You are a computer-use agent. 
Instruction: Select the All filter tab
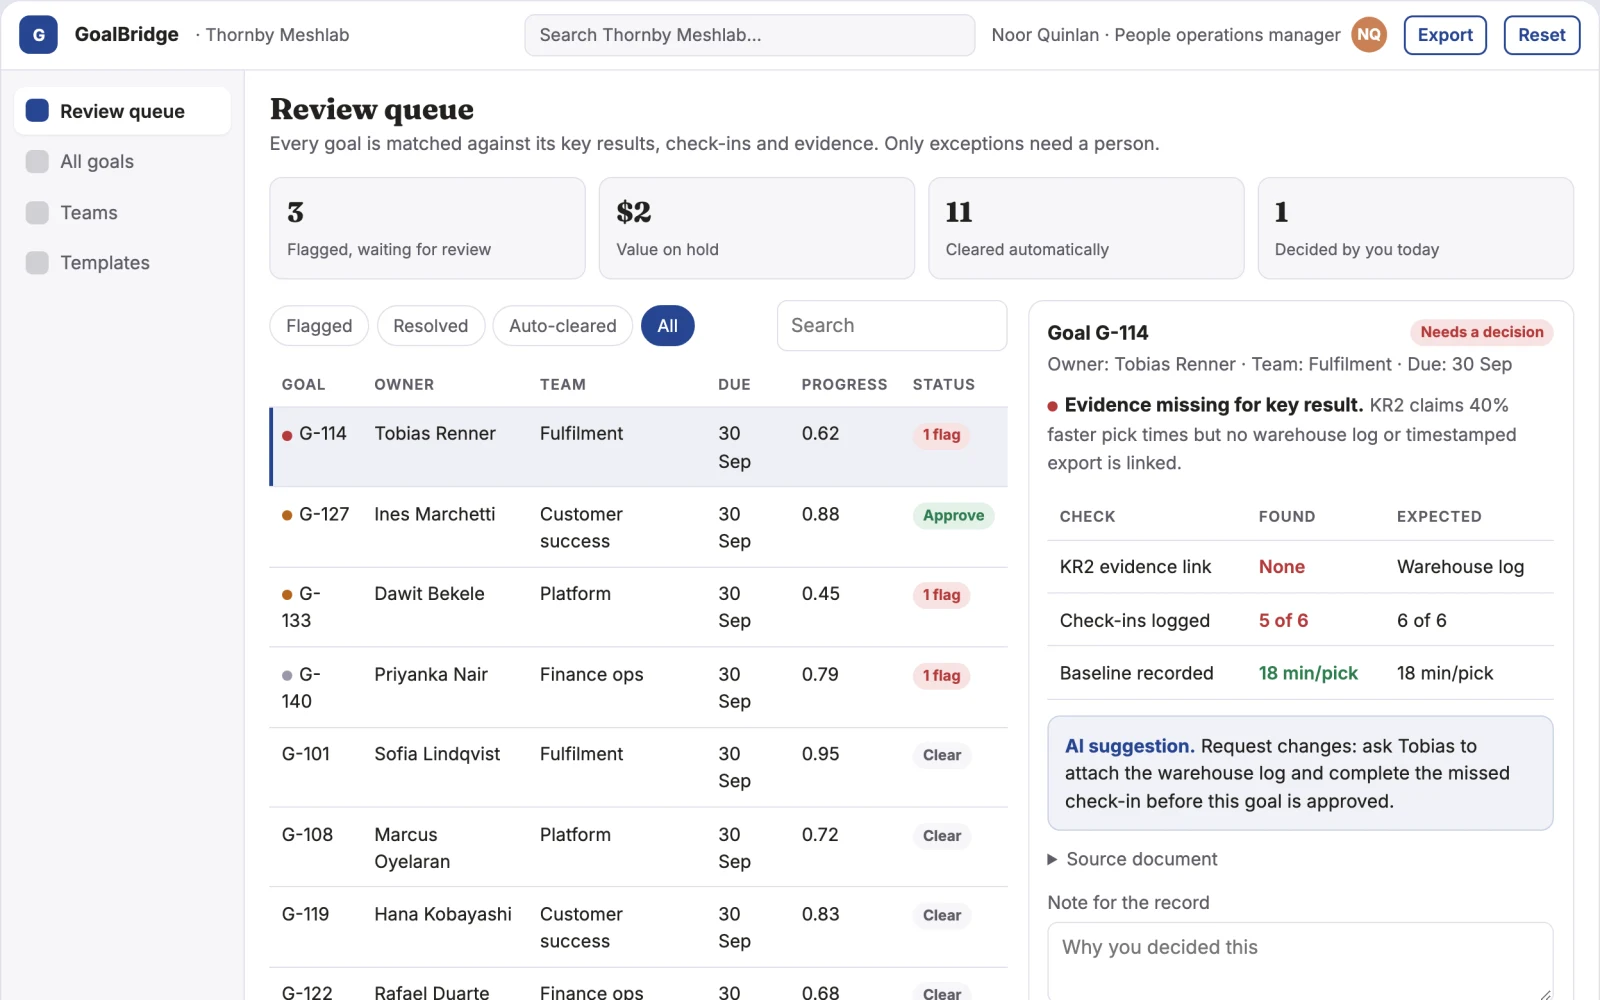point(668,326)
